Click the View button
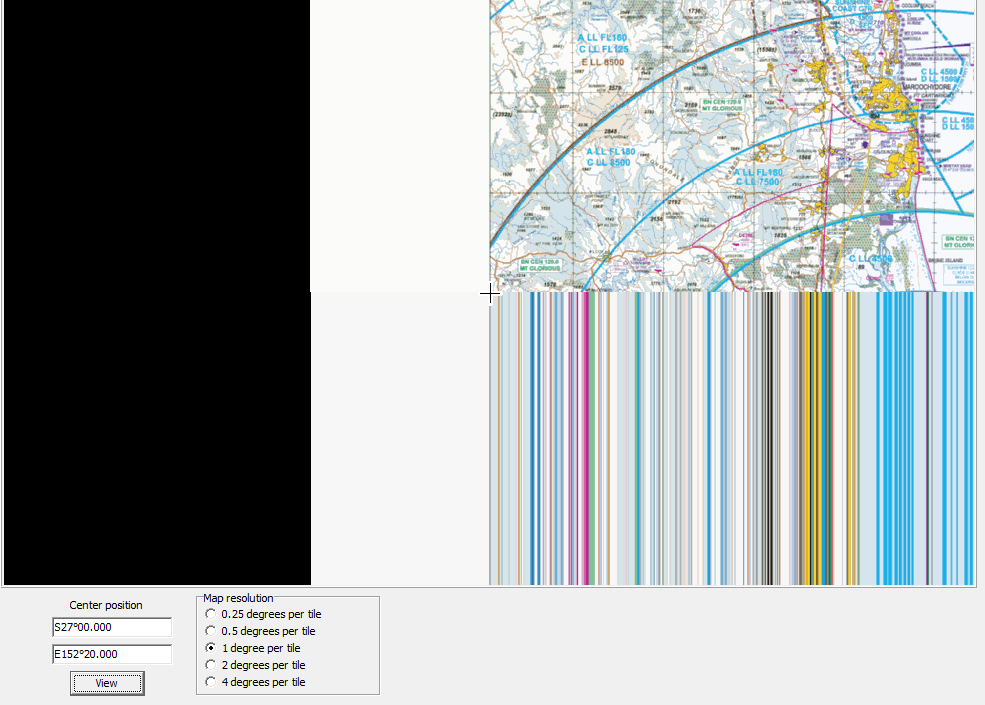The width and height of the screenshot is (985, 705). point(107,683)
